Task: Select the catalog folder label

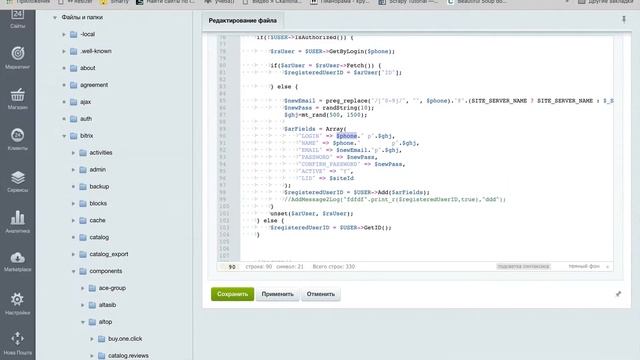Action: coord(99,237)
